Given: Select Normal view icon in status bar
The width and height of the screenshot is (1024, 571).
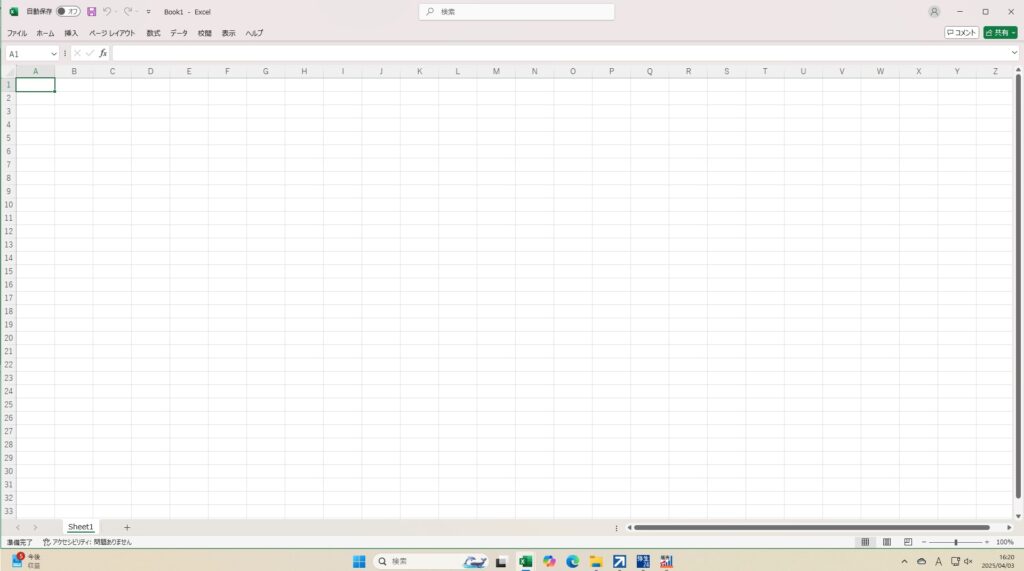Looking at the screenshot, I should click(x=865, y=542).
